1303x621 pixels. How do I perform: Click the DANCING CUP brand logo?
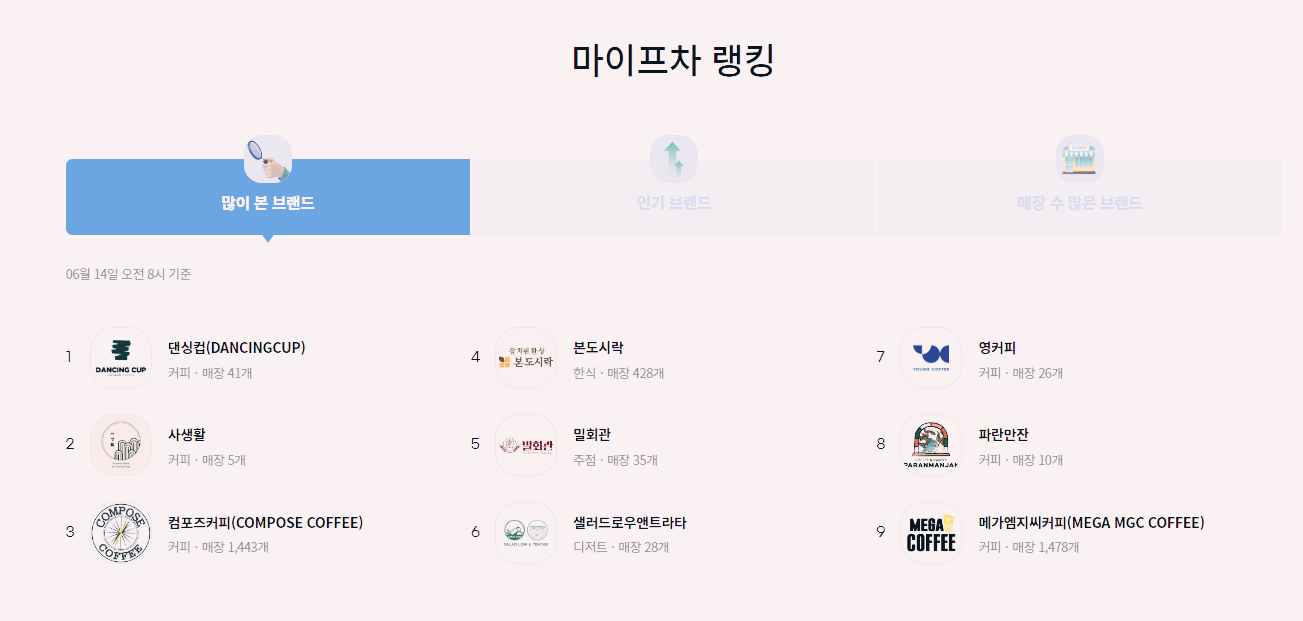[x=120, y=357]
